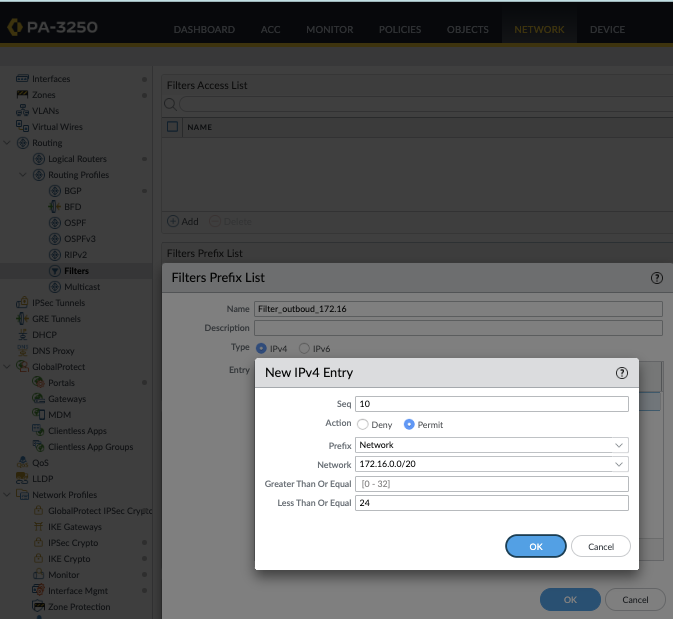Viewport: 673px width, 619px height.
Task: Collapse the Network Profiles tree node
Action: coord(7,495)
